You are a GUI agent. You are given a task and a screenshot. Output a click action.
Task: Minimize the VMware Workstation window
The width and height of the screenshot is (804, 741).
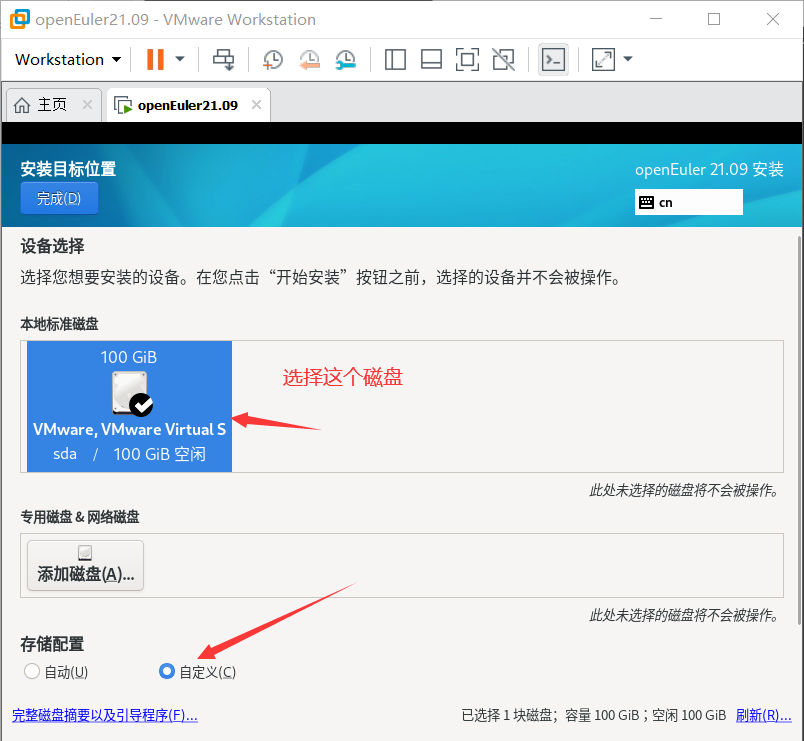(656, 19)
